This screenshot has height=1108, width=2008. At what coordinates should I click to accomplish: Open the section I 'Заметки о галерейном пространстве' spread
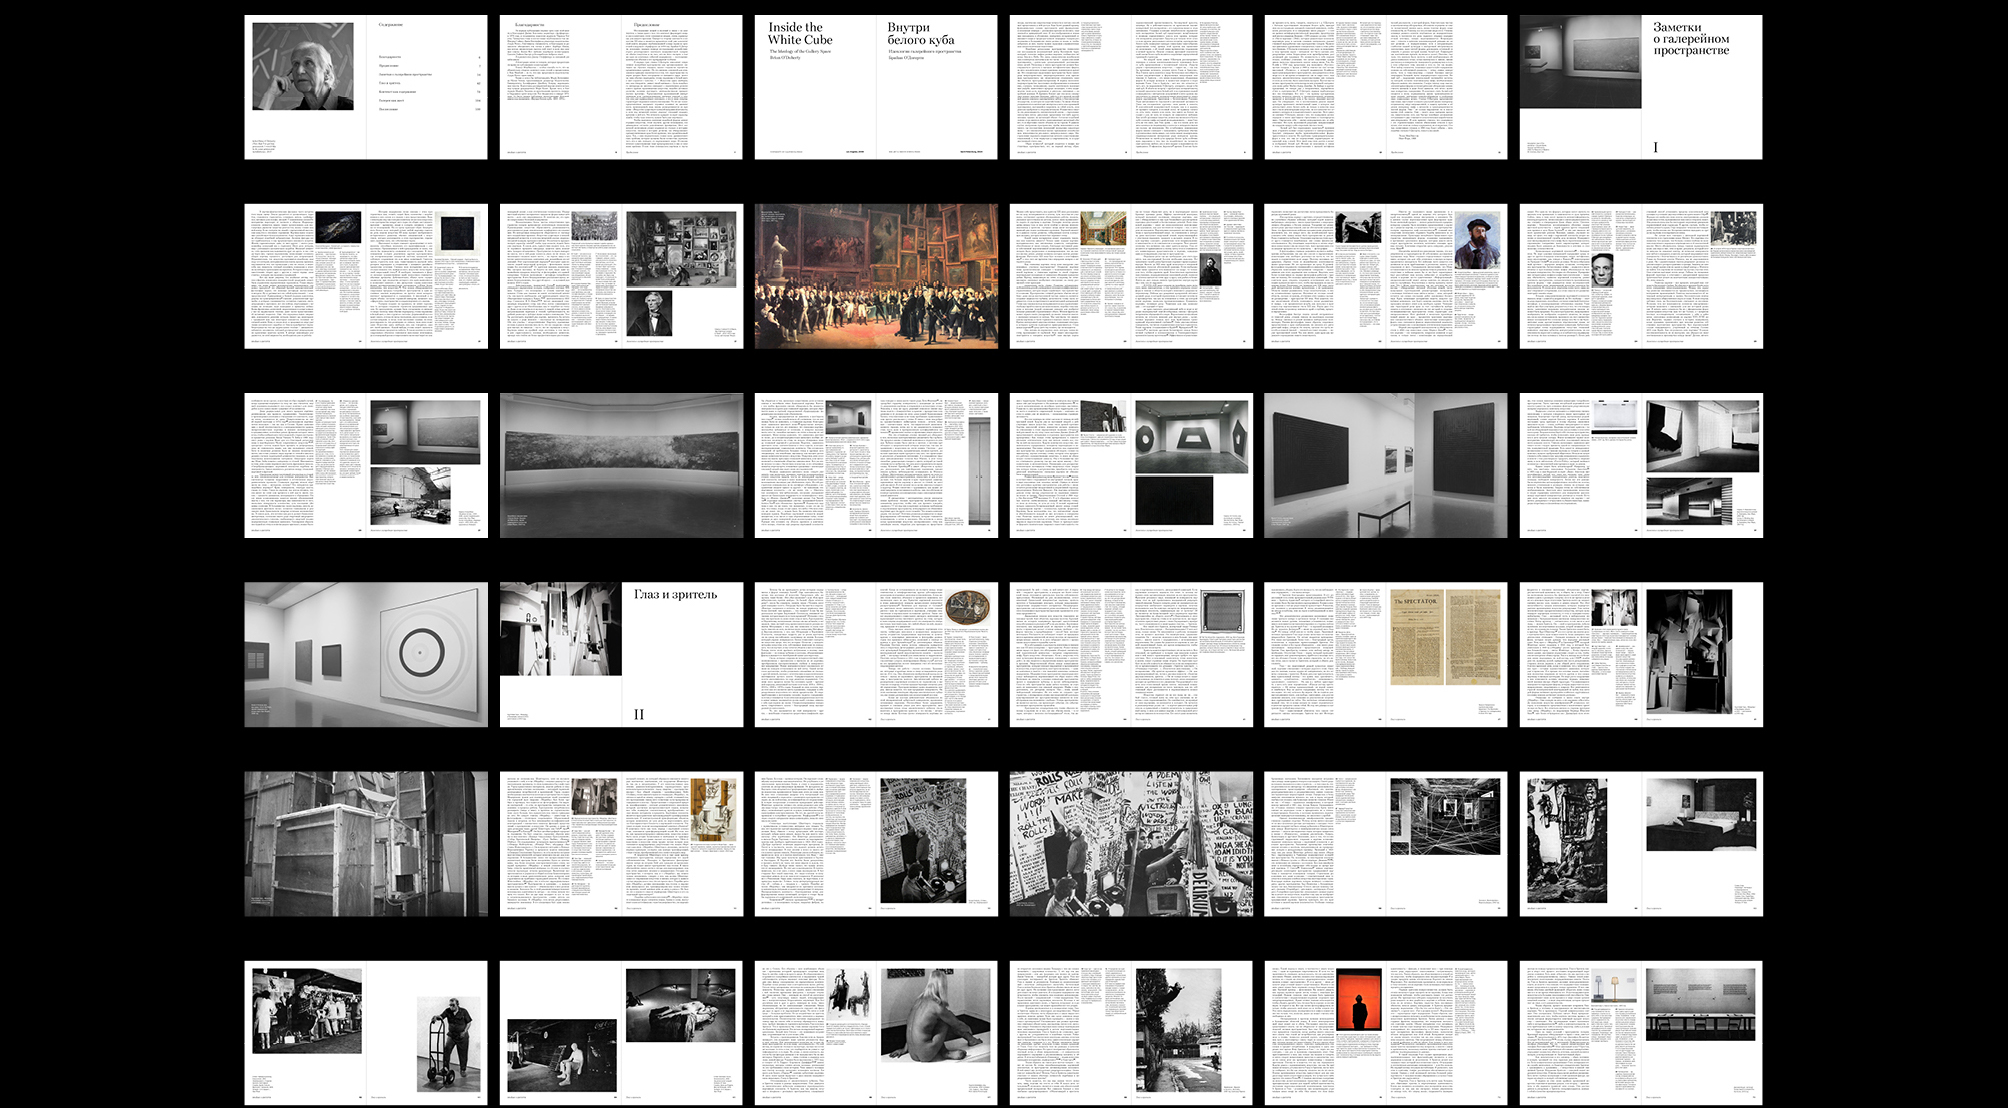coord(1640,87)
